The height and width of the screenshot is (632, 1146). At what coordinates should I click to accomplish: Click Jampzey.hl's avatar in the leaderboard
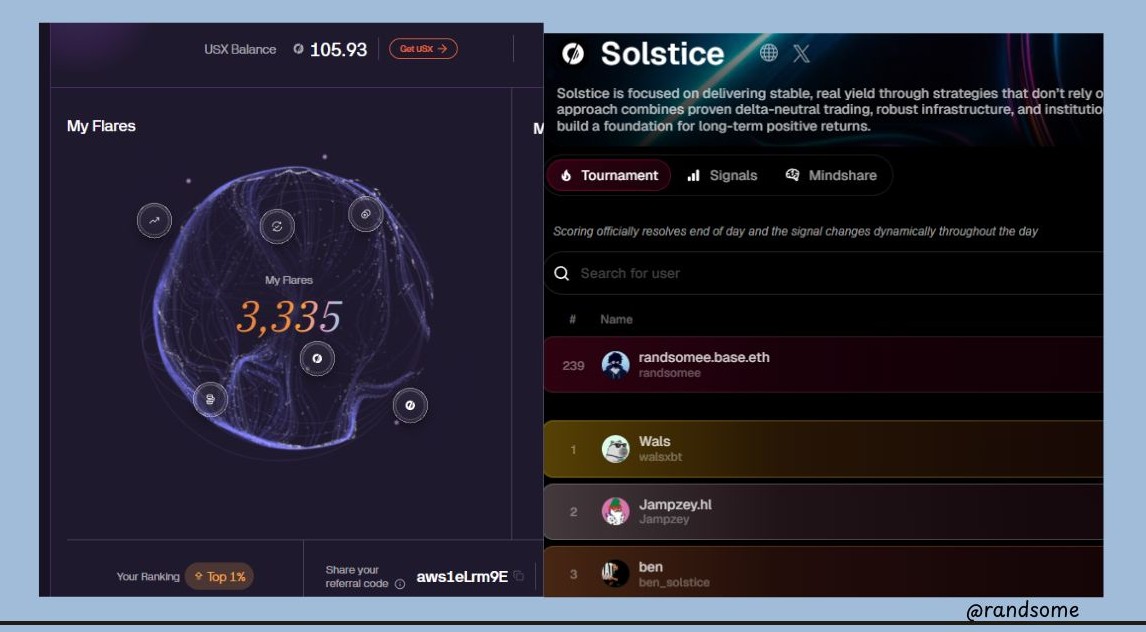coord(615,511)
